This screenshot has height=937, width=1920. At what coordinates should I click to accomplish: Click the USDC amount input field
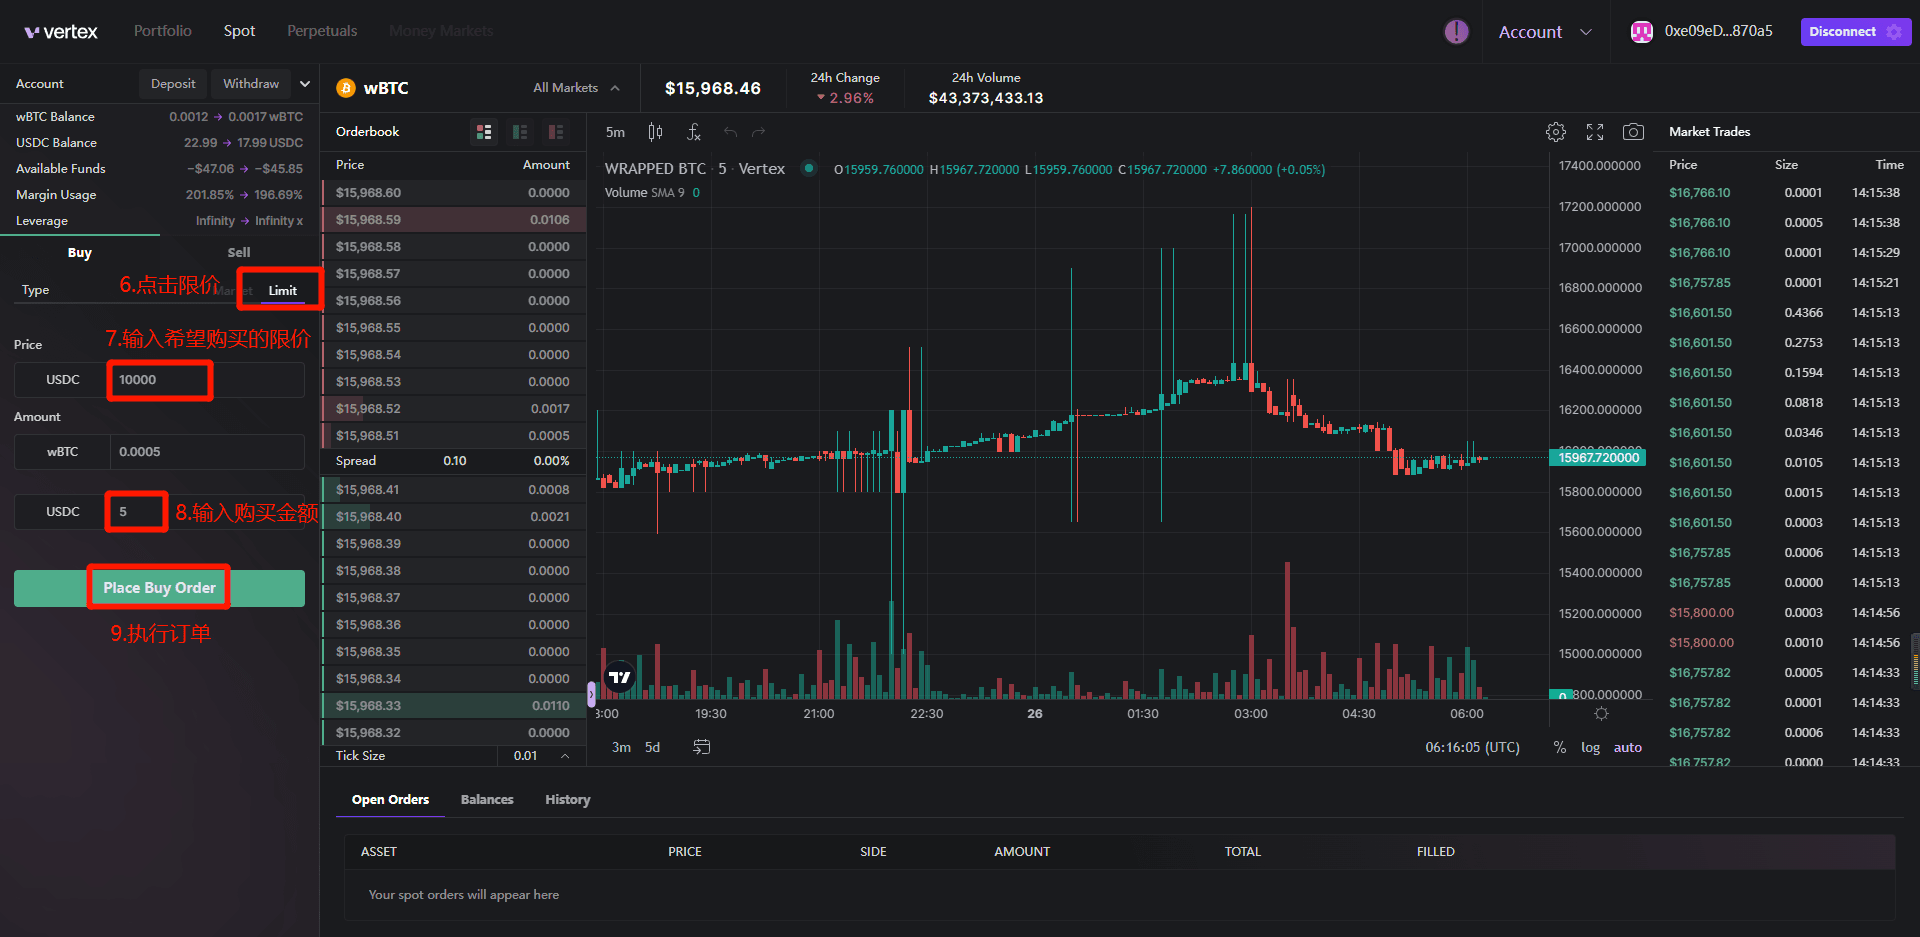pyautogui.click(x=207, y=512)
